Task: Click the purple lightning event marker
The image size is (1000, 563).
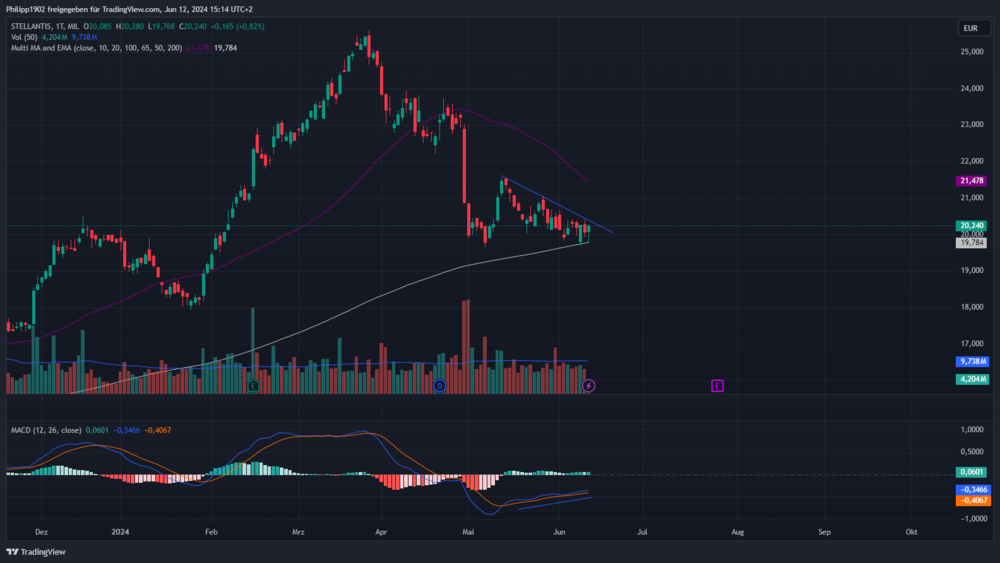Action: 589,386
